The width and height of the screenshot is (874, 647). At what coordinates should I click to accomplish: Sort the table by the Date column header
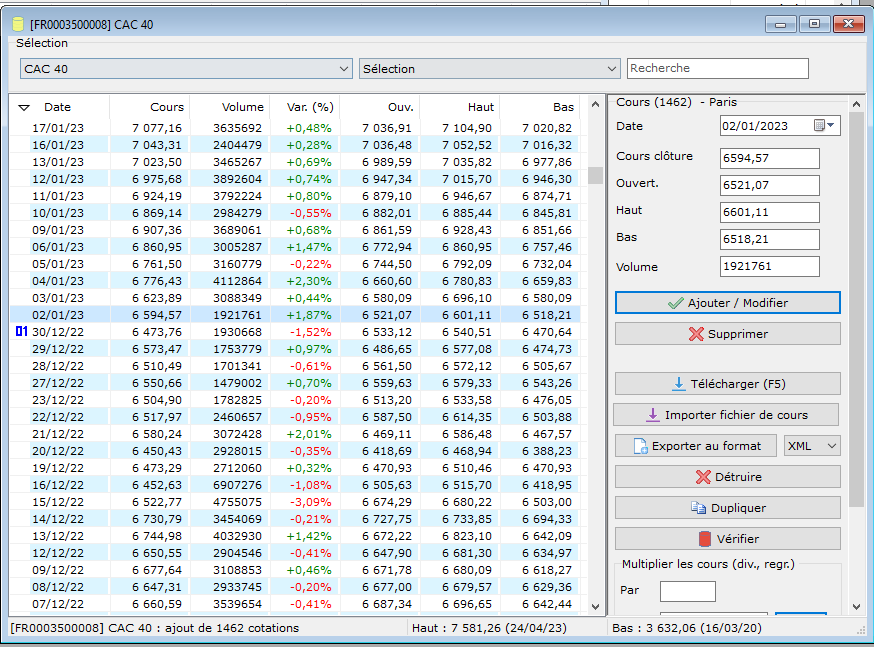57,107
